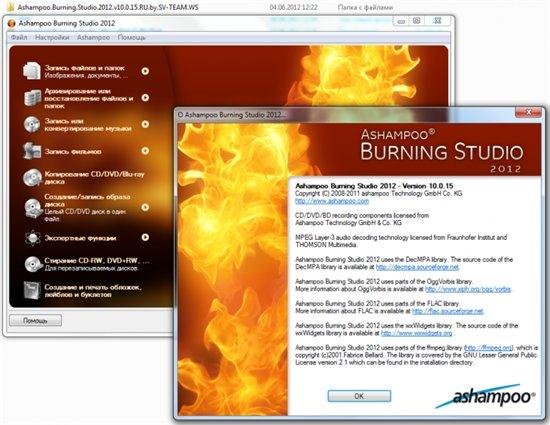Click OK in the About dialog
550x425 pixels.
tap(359, 396)
